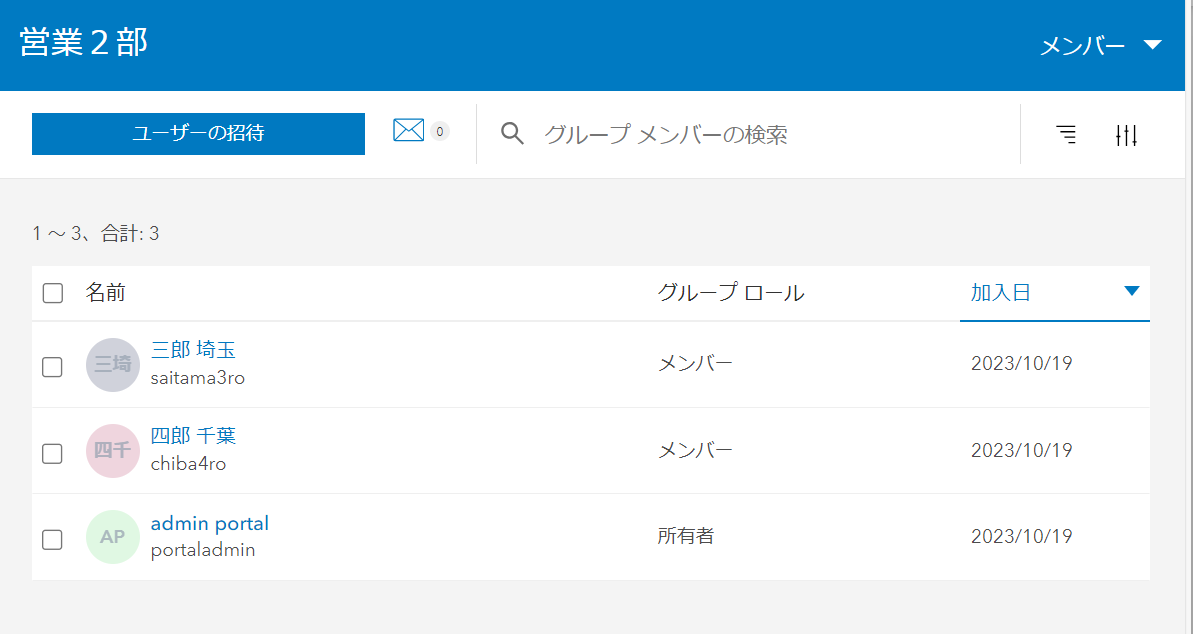1193x634 pixels.
Task: Click the search magnifier icon
Action: point(512,134)
